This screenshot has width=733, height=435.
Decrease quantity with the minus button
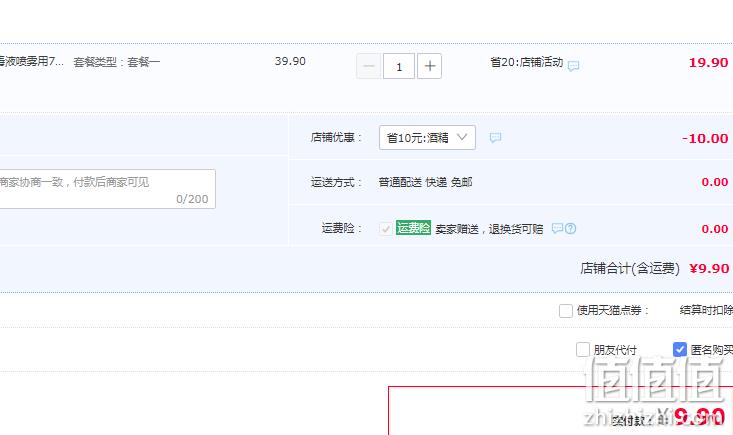[x=369, y=66]
